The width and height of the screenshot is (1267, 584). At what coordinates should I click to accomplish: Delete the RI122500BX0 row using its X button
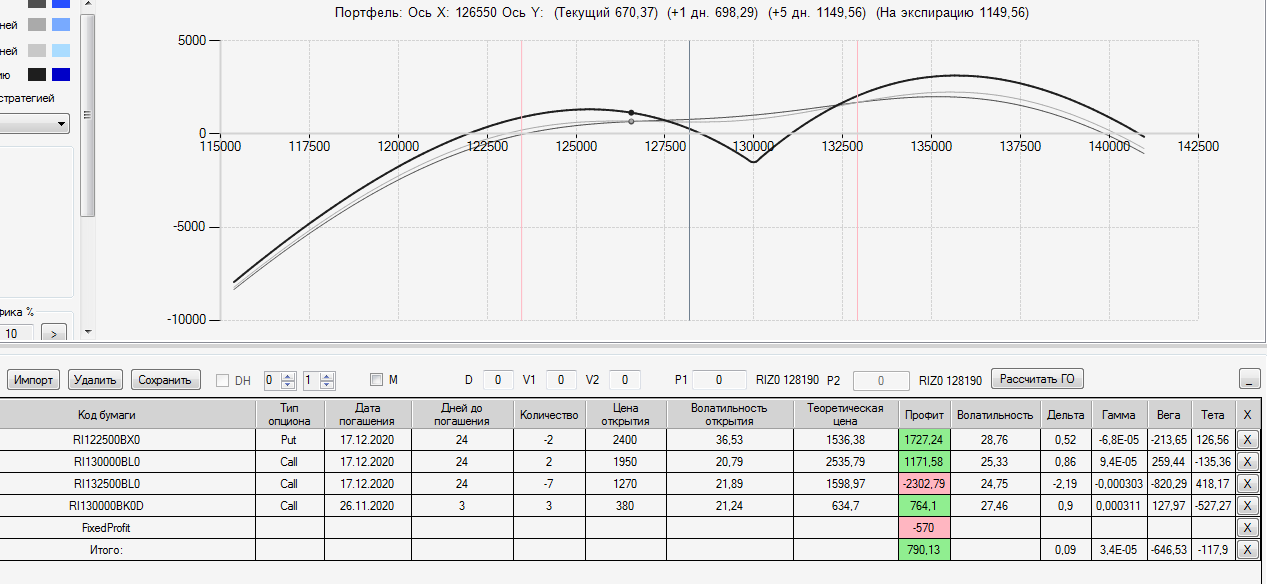tap(1246, 439)
